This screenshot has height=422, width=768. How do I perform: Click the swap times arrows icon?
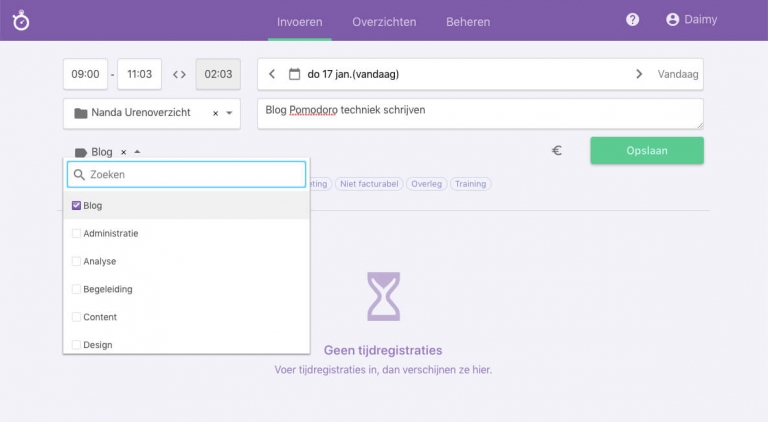(179, 74)
